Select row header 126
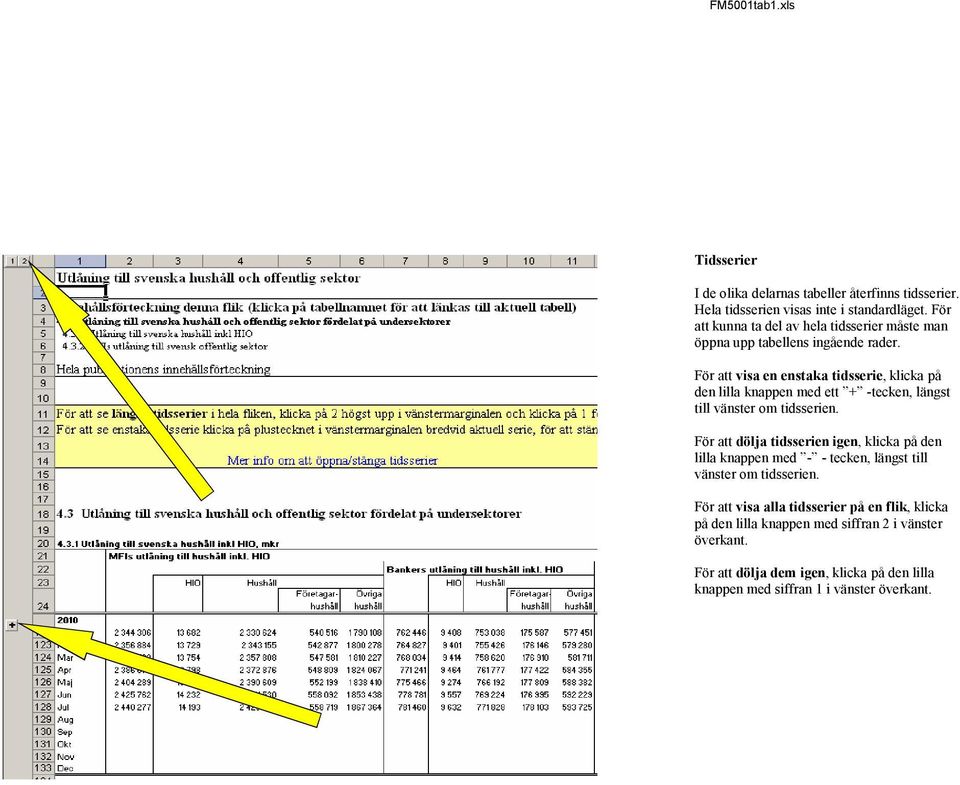The height and width of the screenshot is (785, 960). point(43,682)
